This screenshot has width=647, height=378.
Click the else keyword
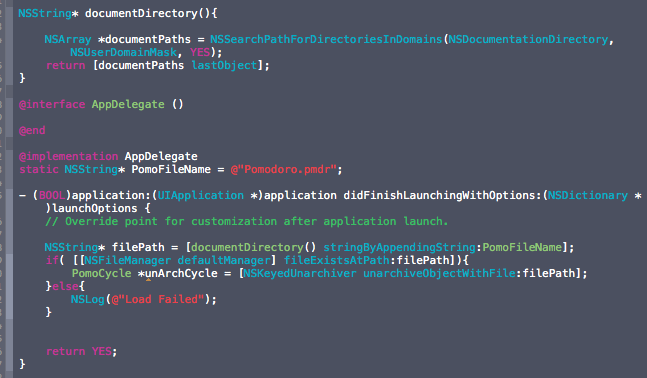[65, 286]
